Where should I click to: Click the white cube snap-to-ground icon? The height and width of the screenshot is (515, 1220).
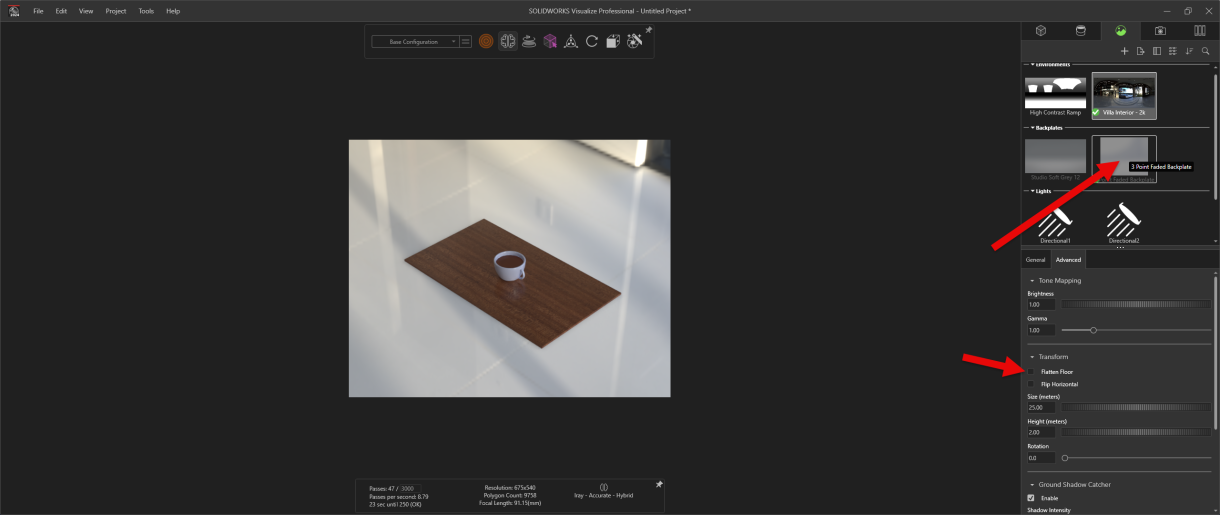(x=613, y=42)
